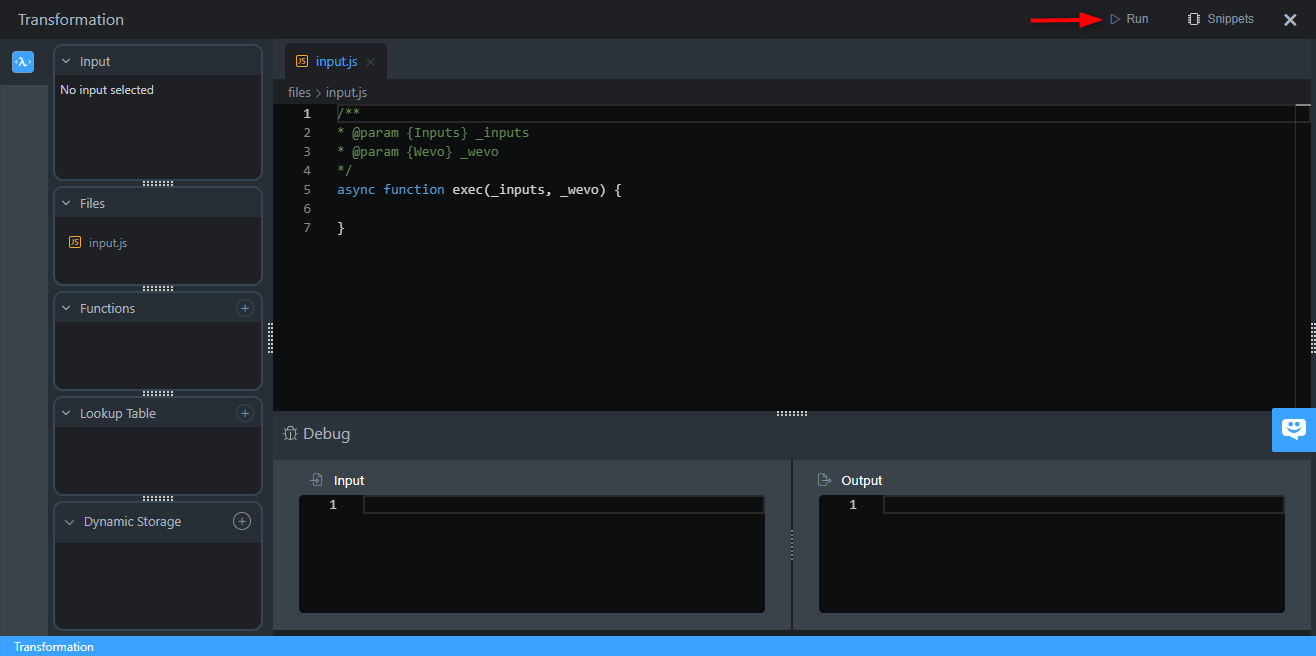
Task: Click the Run play icon
Action: (x=1115, y=19)
